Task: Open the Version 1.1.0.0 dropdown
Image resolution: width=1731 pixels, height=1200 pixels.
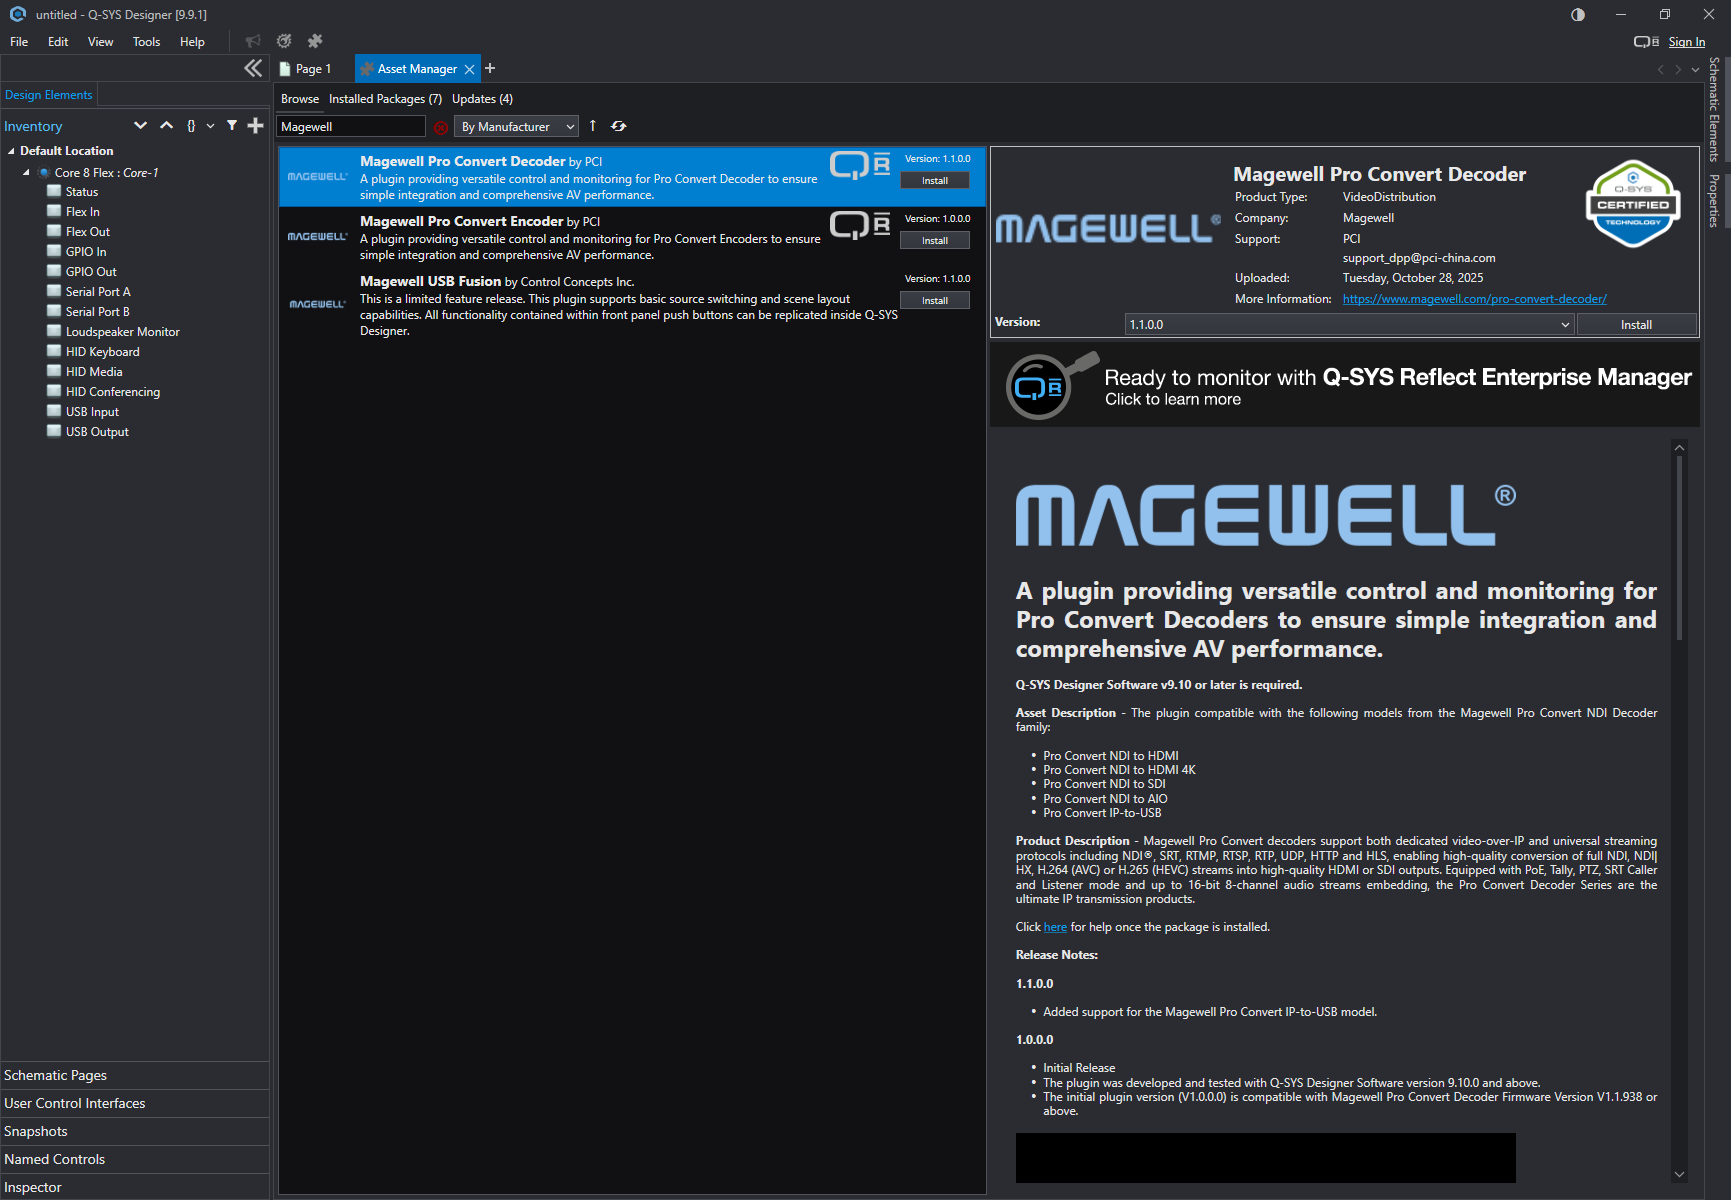Action: pos(1349,325)
